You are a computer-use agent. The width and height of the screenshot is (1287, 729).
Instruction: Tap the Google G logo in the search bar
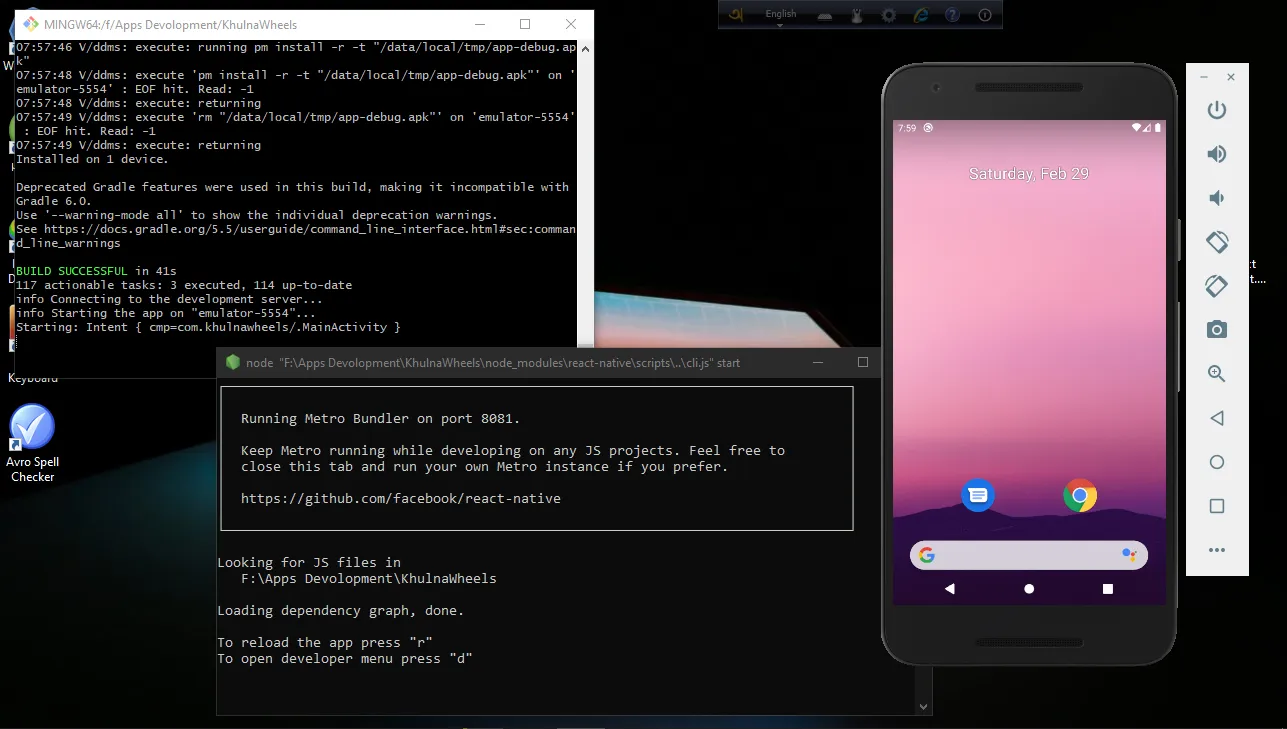927,555
